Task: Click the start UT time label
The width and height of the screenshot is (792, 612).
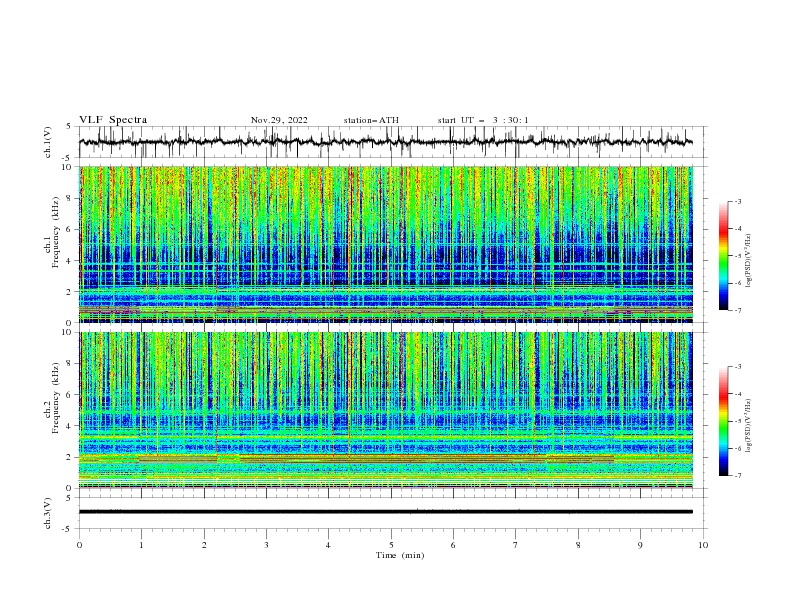Action: pos(483,120)
